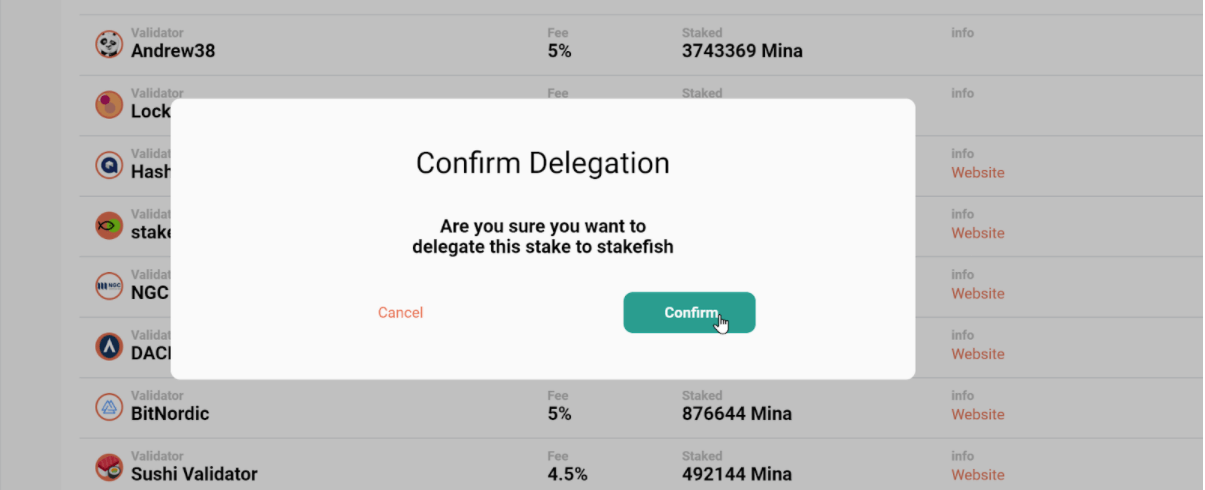
Task: Open the Website link in the Hash row
Action: (x=977, y=173)
